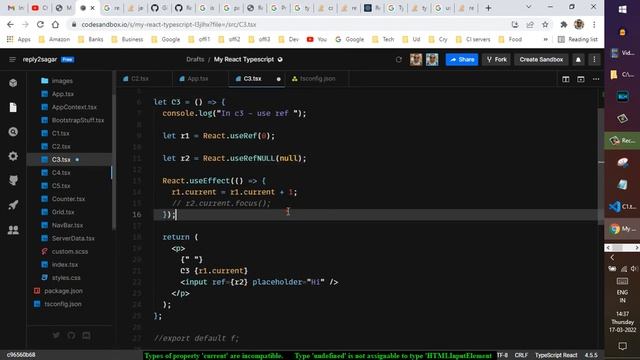The image size is (640, 360).
Task: Open the Amazon bookmarks folder
Action: click(54, 39)
